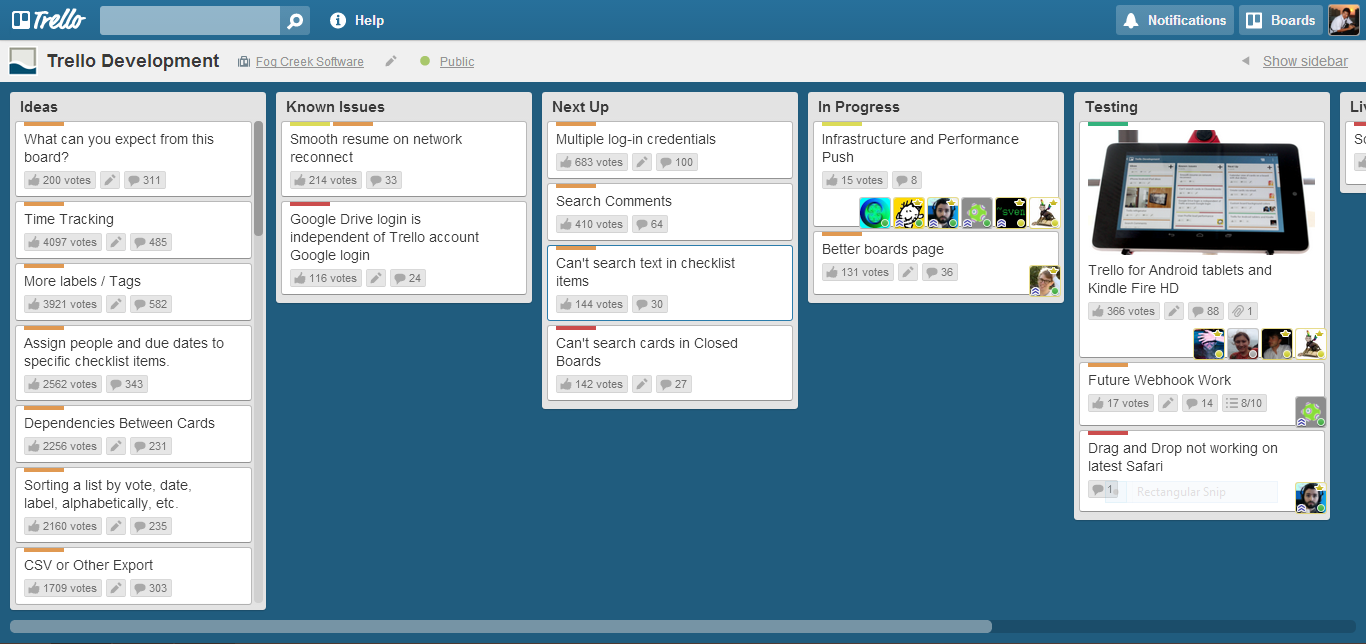The height and width of the screenshot is (644, 1366).
Task: Click the 4097 votes badge on Time Tracking
Action: (x=63, y=242)
